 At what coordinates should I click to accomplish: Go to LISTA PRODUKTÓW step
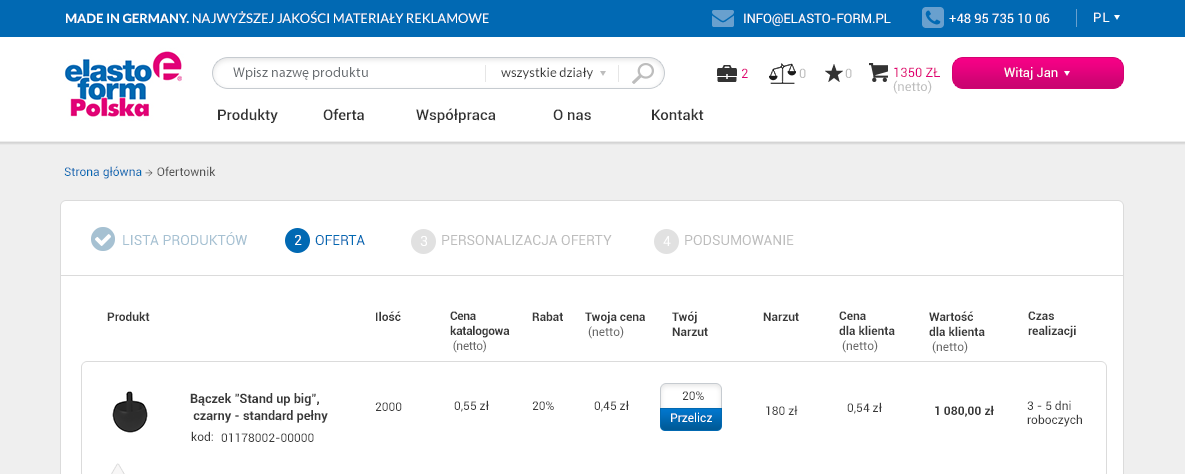[x=184, y=240]
